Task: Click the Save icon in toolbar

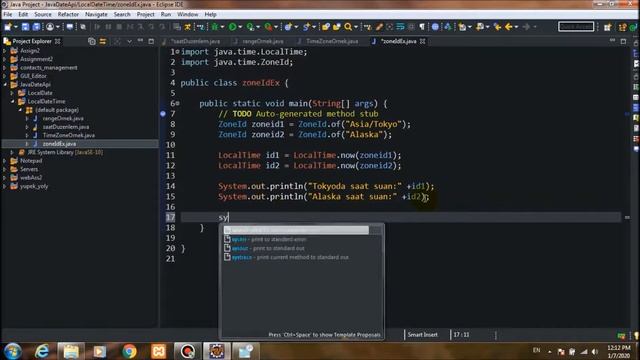Action: [x=25, y=27]
